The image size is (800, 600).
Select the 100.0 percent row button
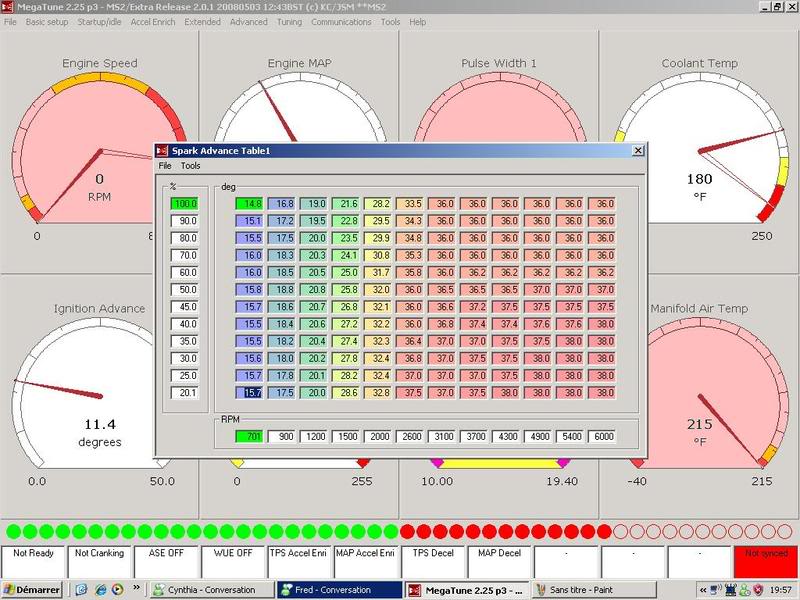183,202
